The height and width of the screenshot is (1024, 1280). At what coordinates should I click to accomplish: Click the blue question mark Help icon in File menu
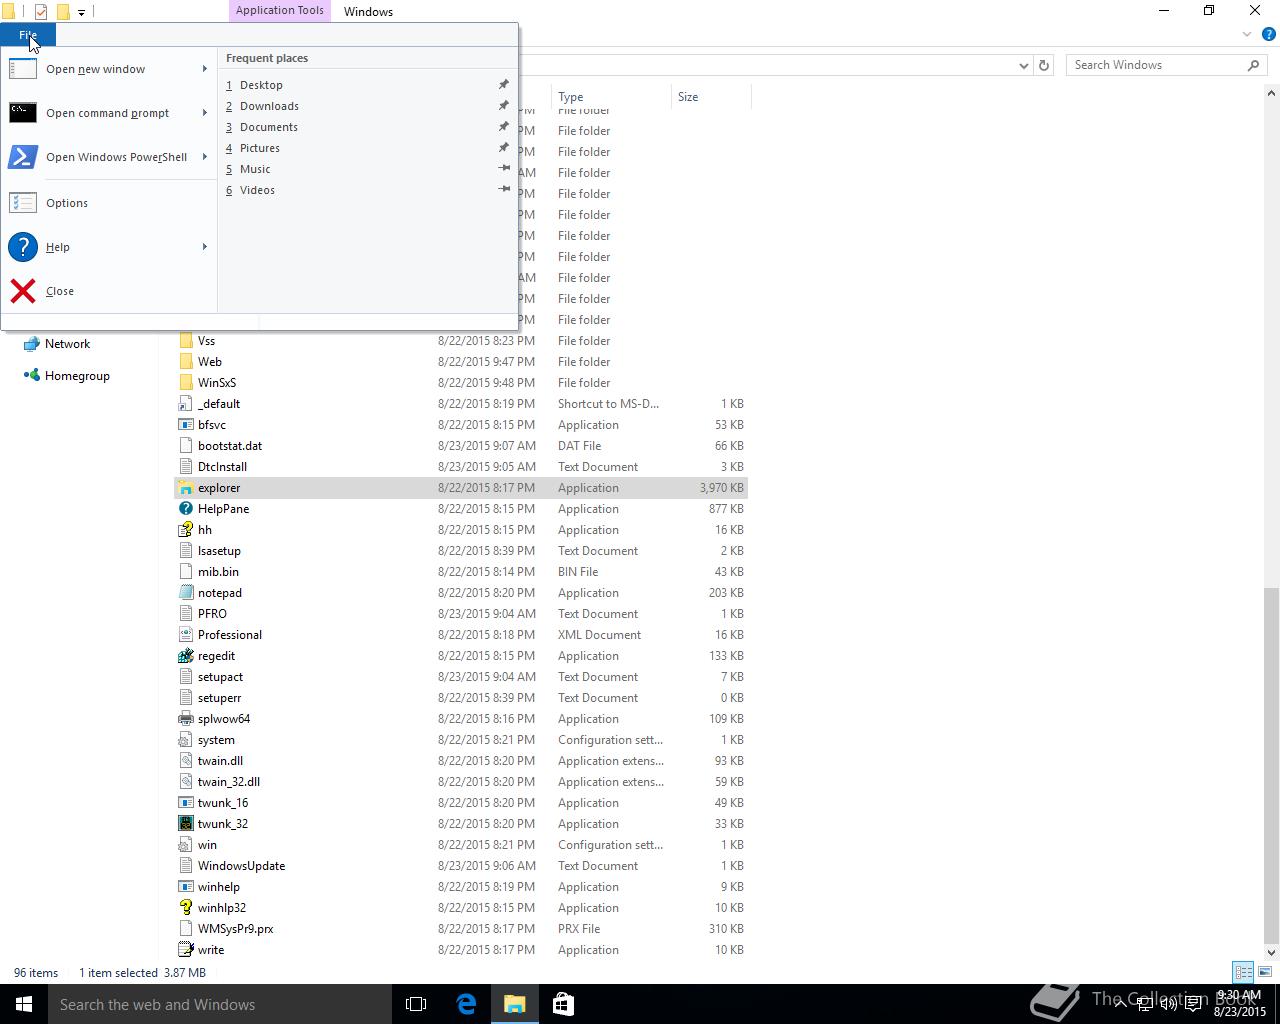tap(22, 247)
